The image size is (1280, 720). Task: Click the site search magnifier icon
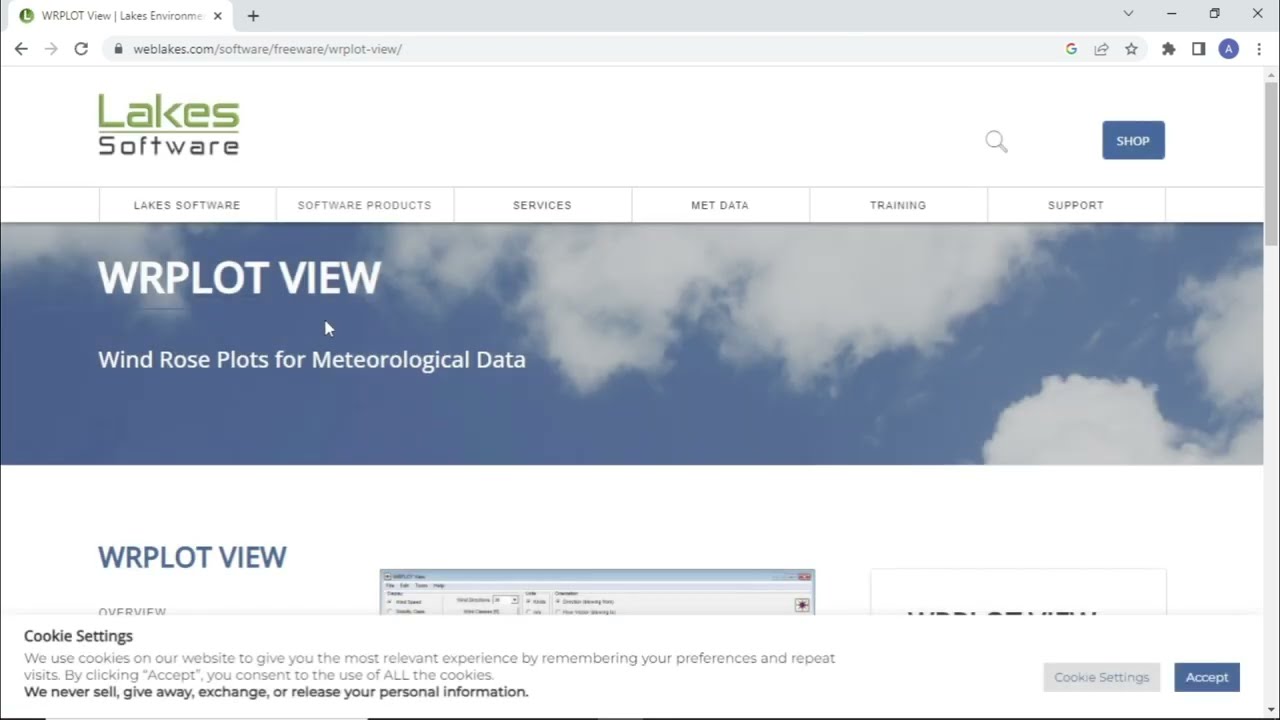click(x=996, y=141)
